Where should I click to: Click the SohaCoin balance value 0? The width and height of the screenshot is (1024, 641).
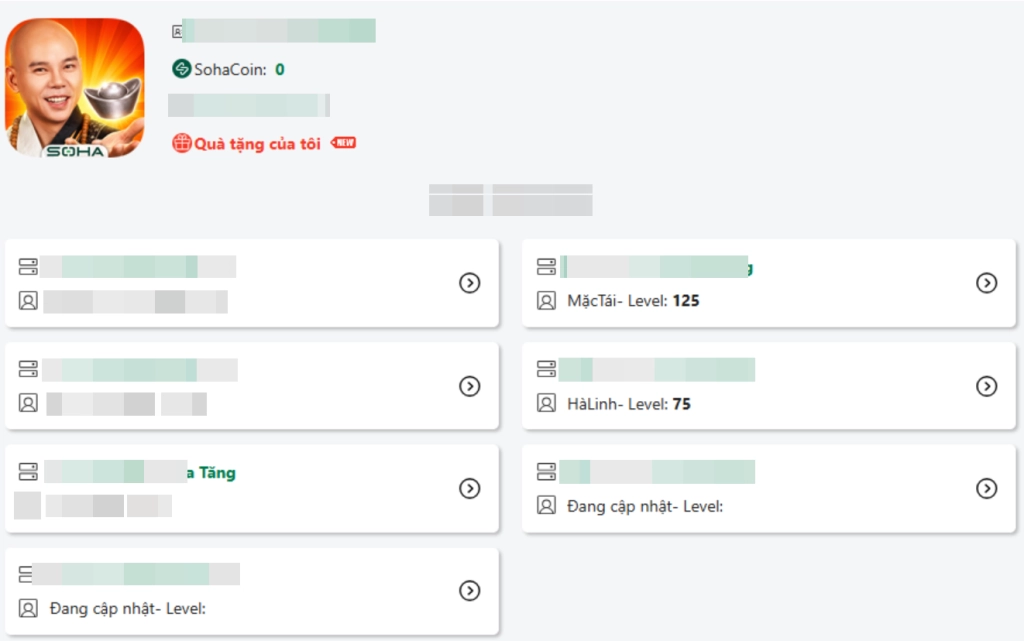click(280, 69)
